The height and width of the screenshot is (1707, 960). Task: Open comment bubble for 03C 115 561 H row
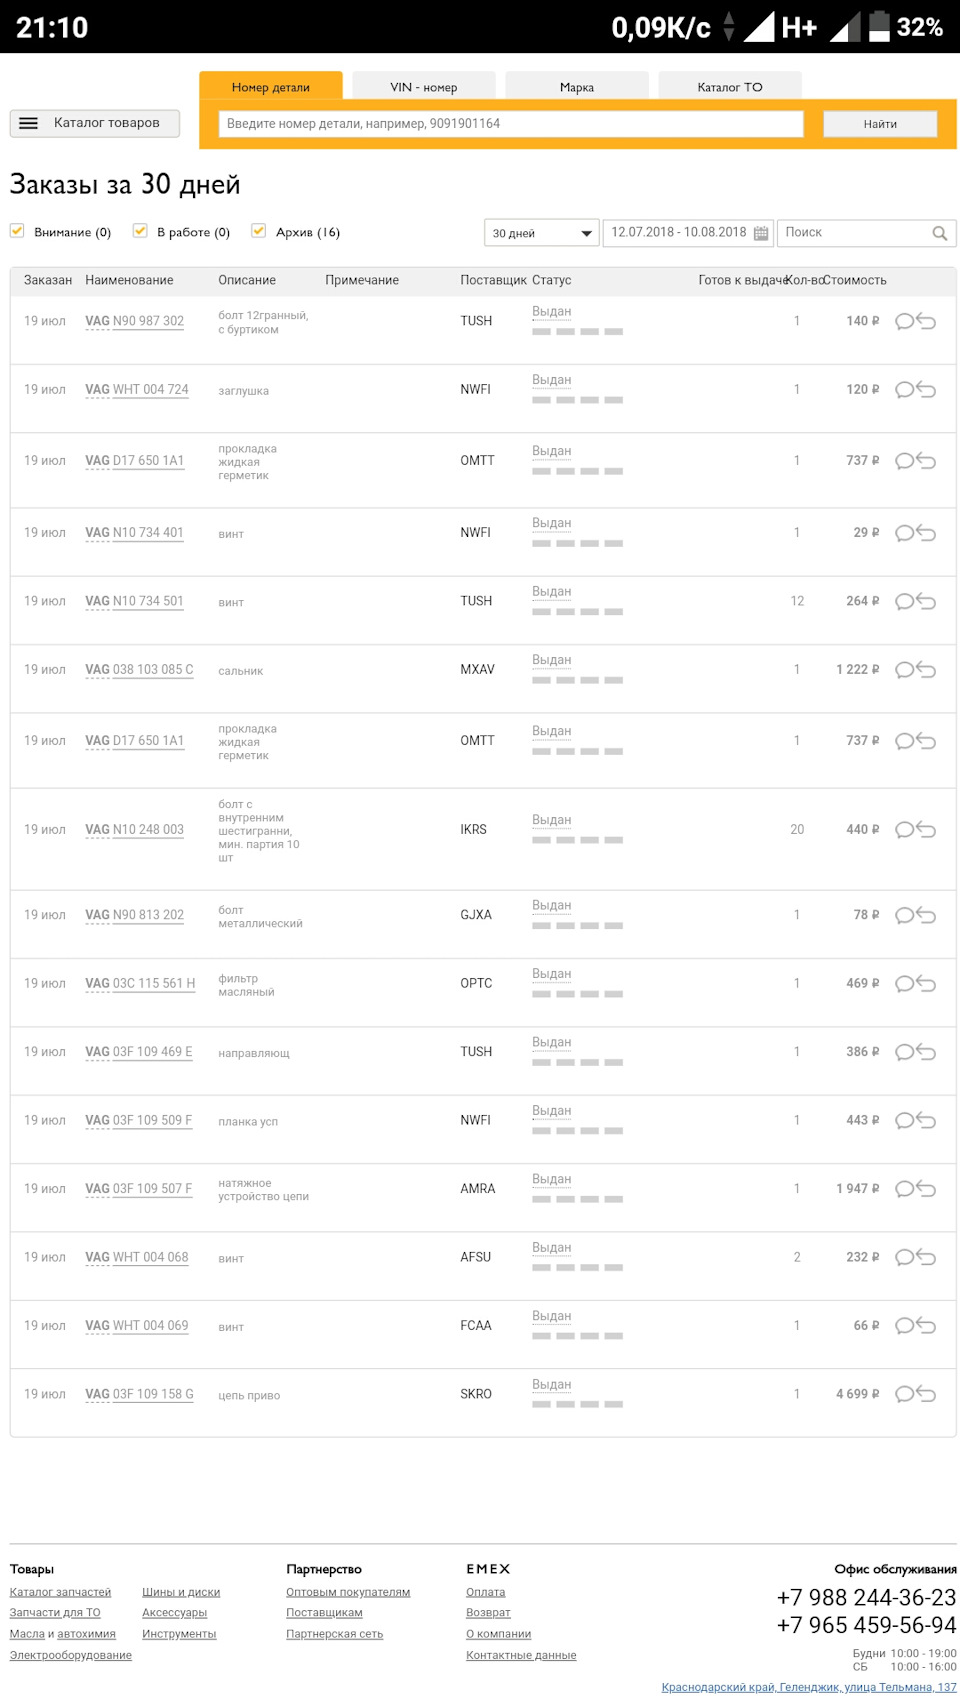point(904,984)
